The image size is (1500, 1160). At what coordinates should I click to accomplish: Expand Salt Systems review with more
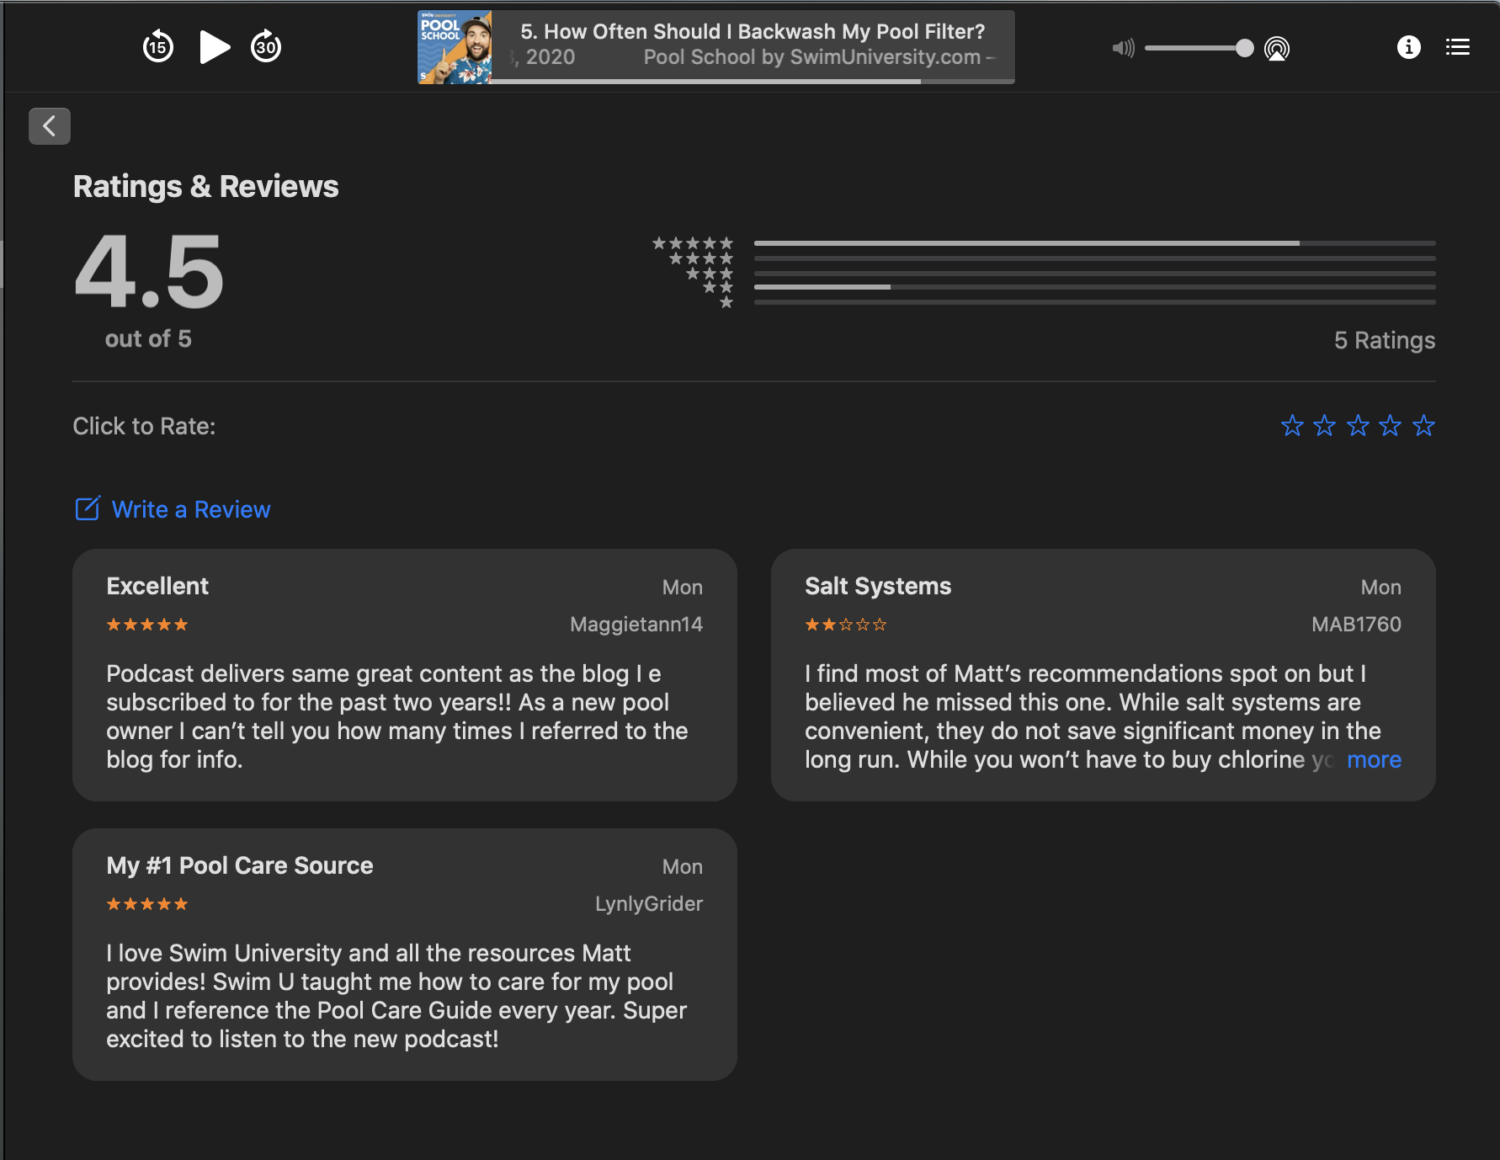(x=1374, y=760)
